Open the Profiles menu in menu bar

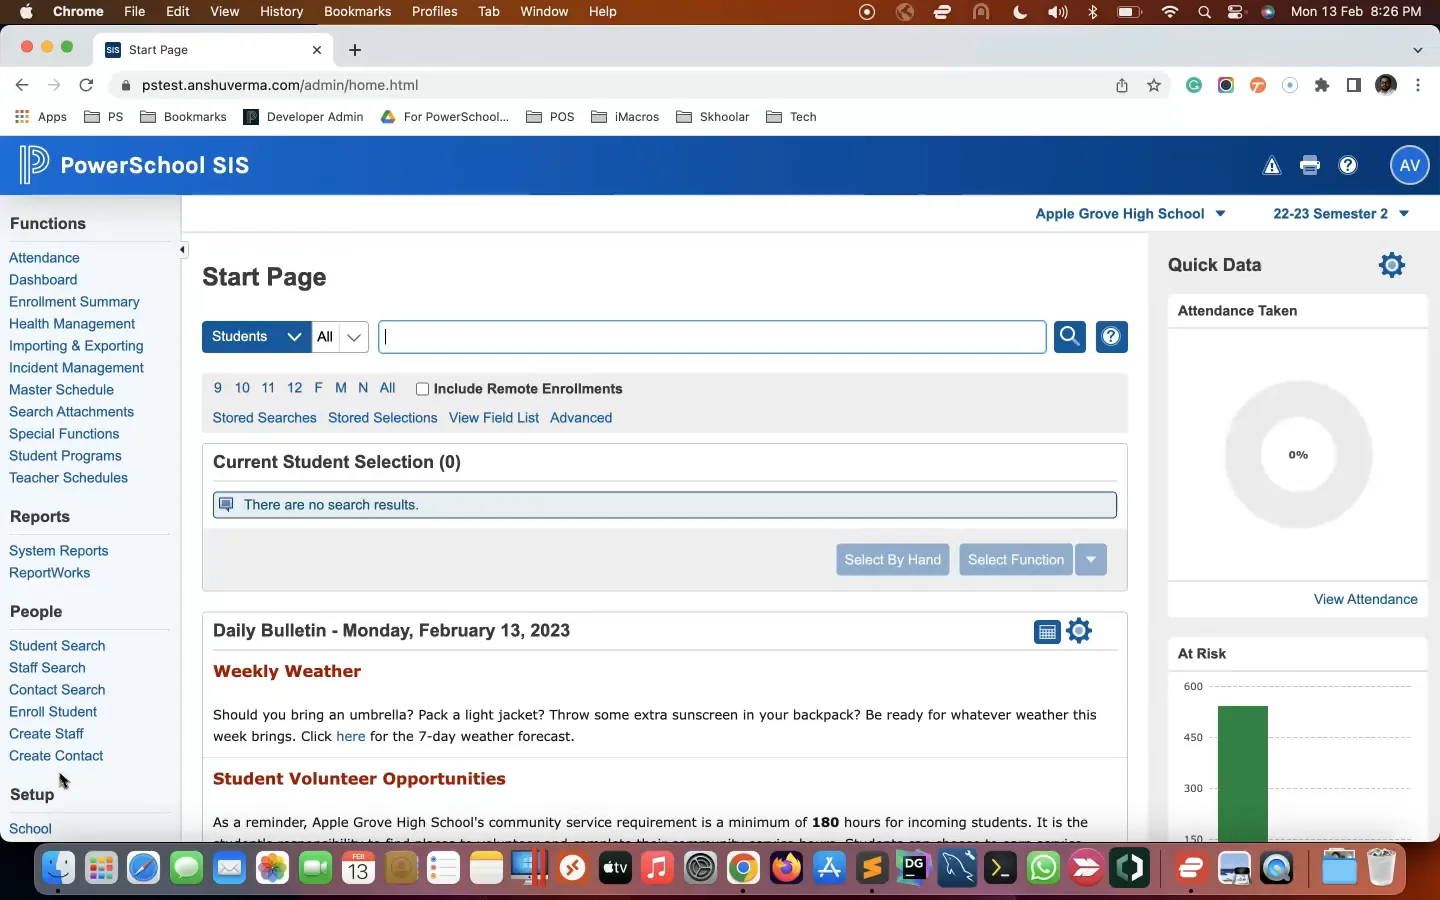coord(435,12)
